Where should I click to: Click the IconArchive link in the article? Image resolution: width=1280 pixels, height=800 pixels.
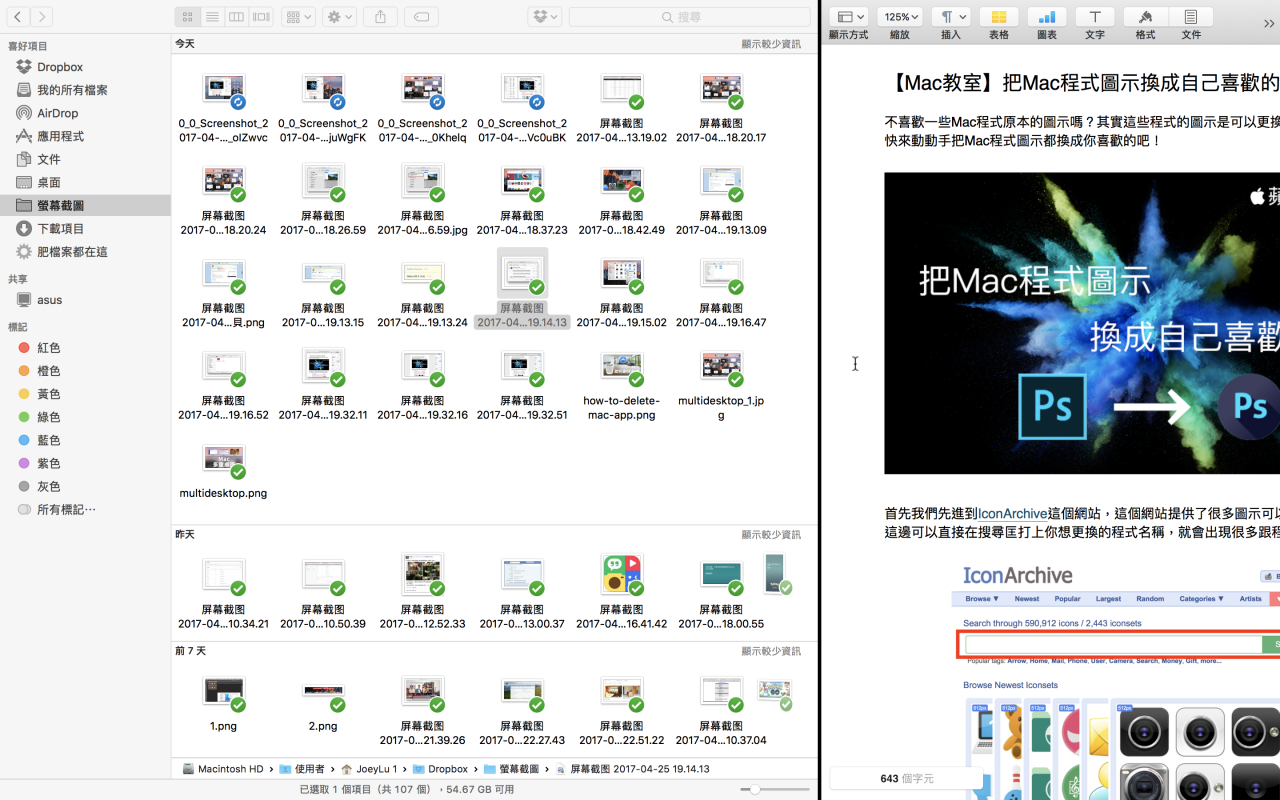[1010, 513]
